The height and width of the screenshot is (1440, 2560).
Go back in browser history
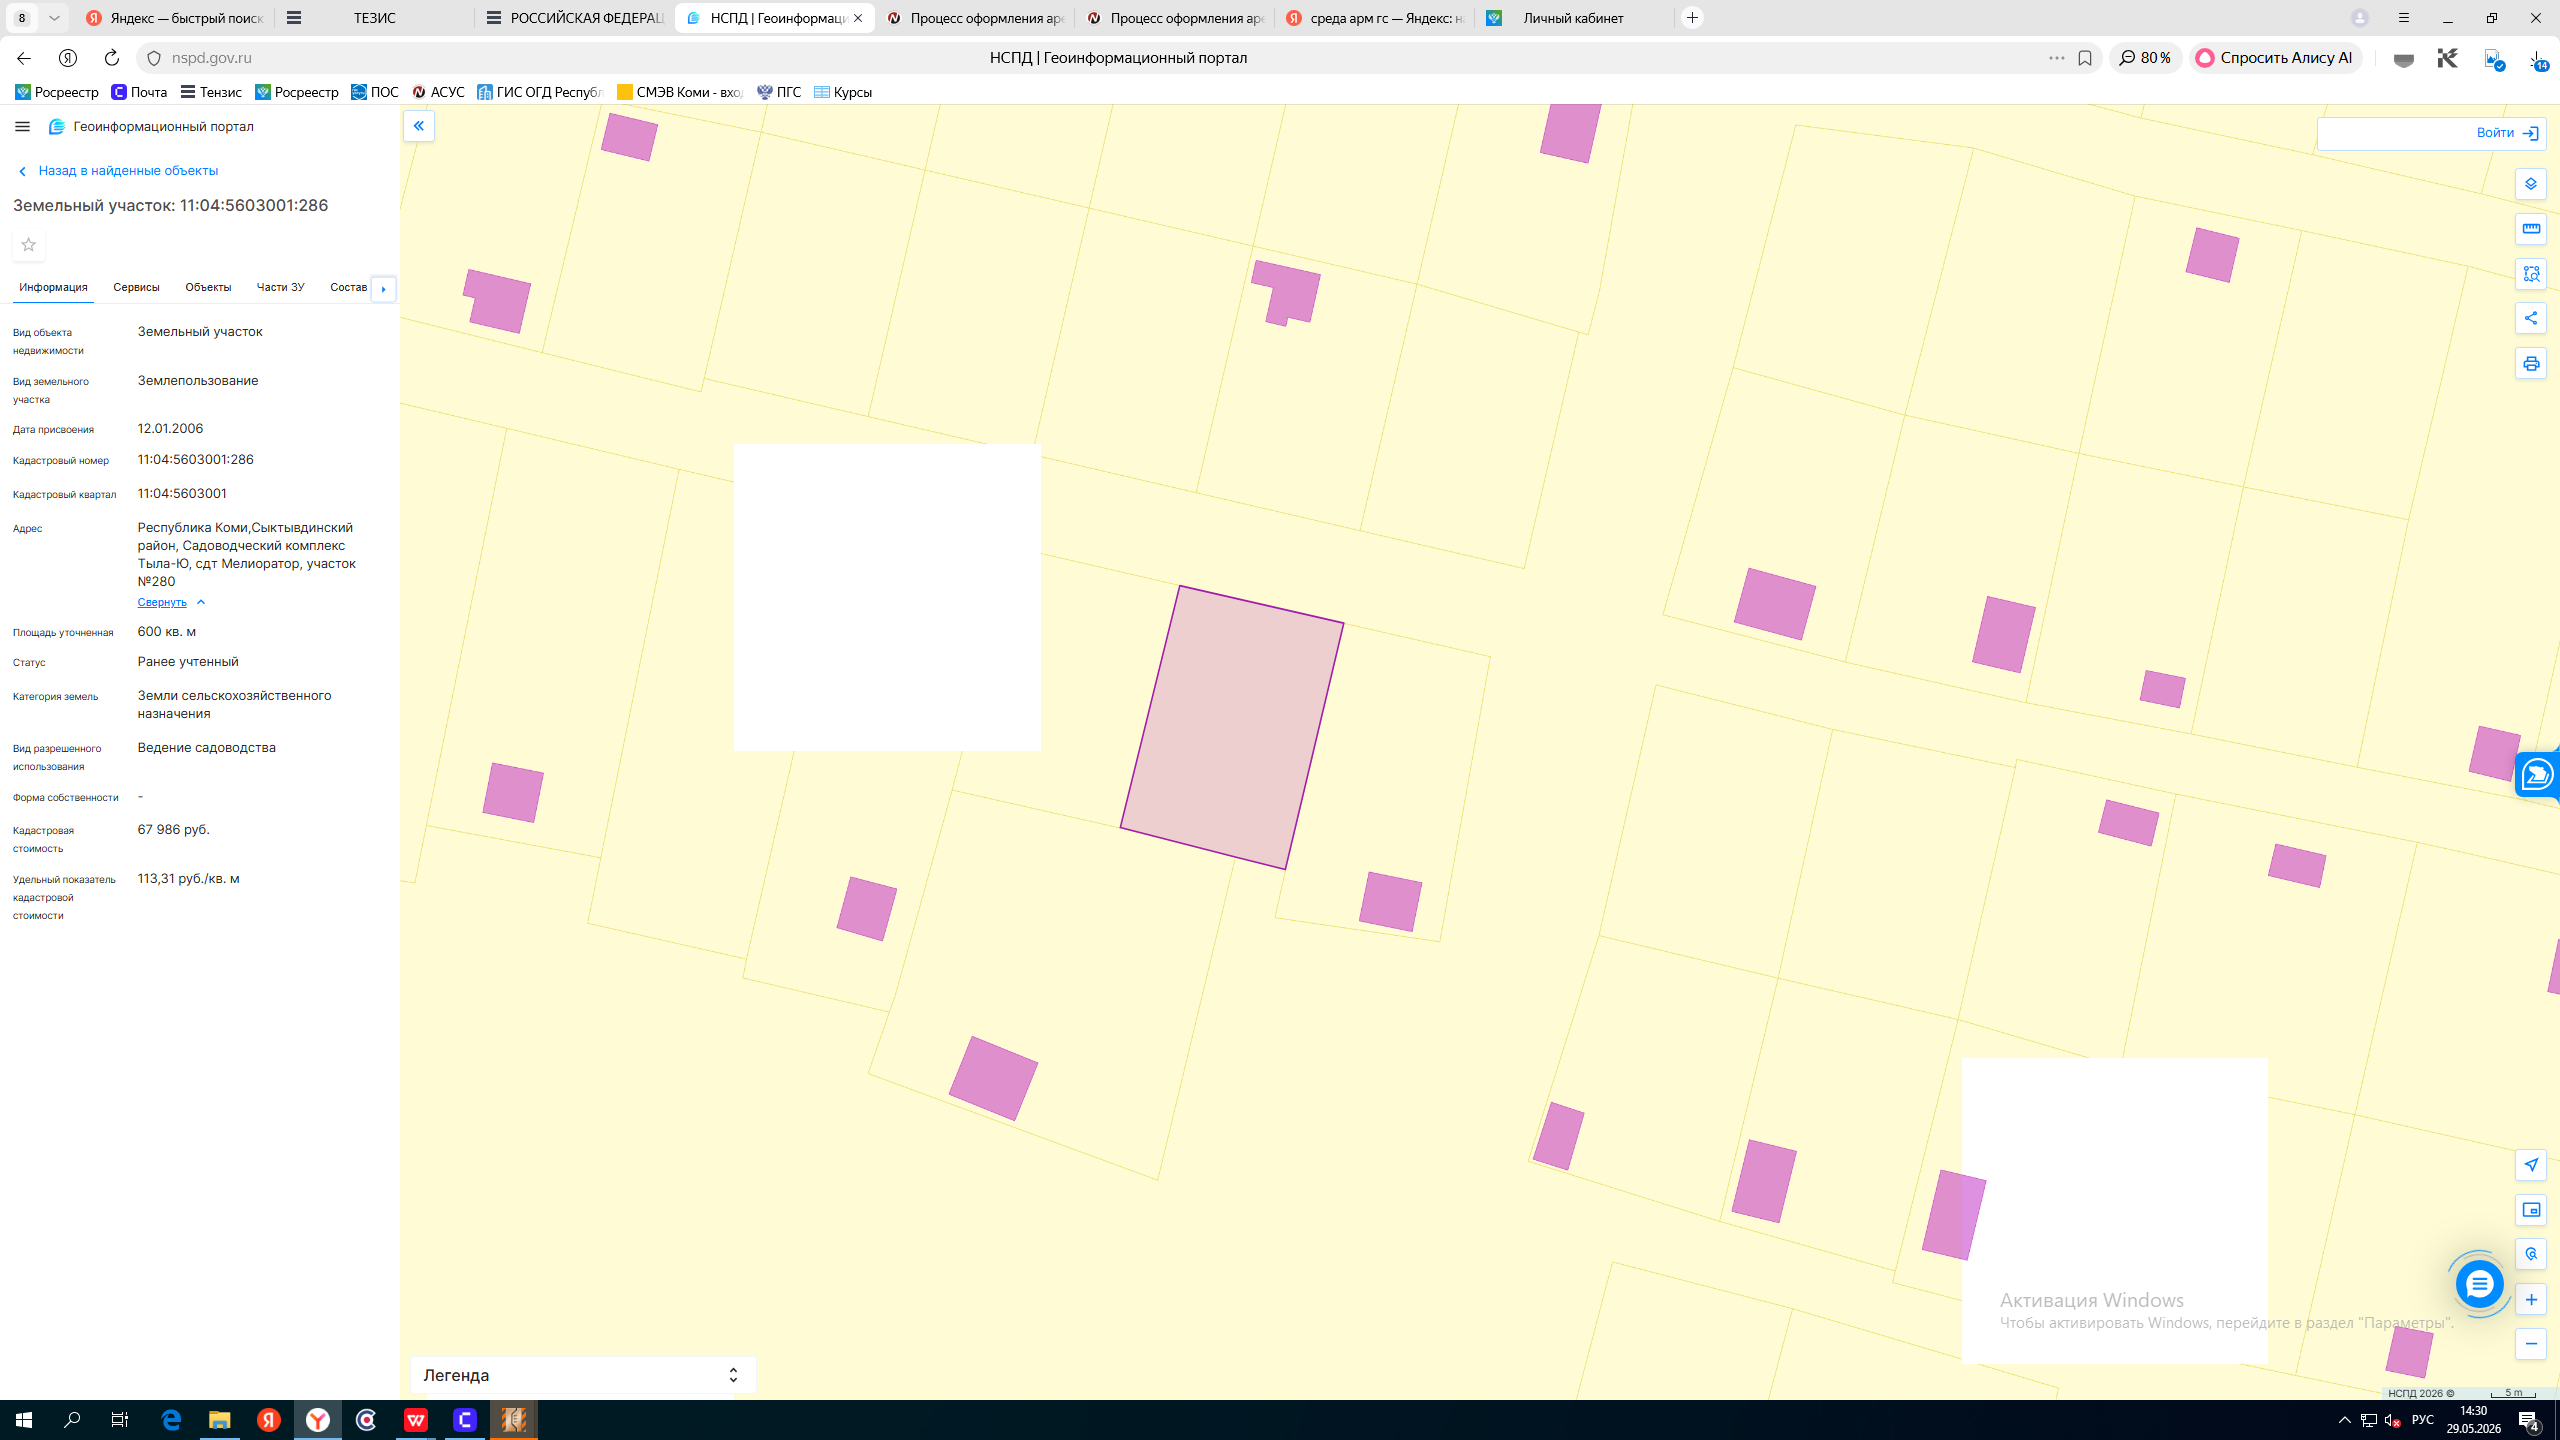pos(24,58)
